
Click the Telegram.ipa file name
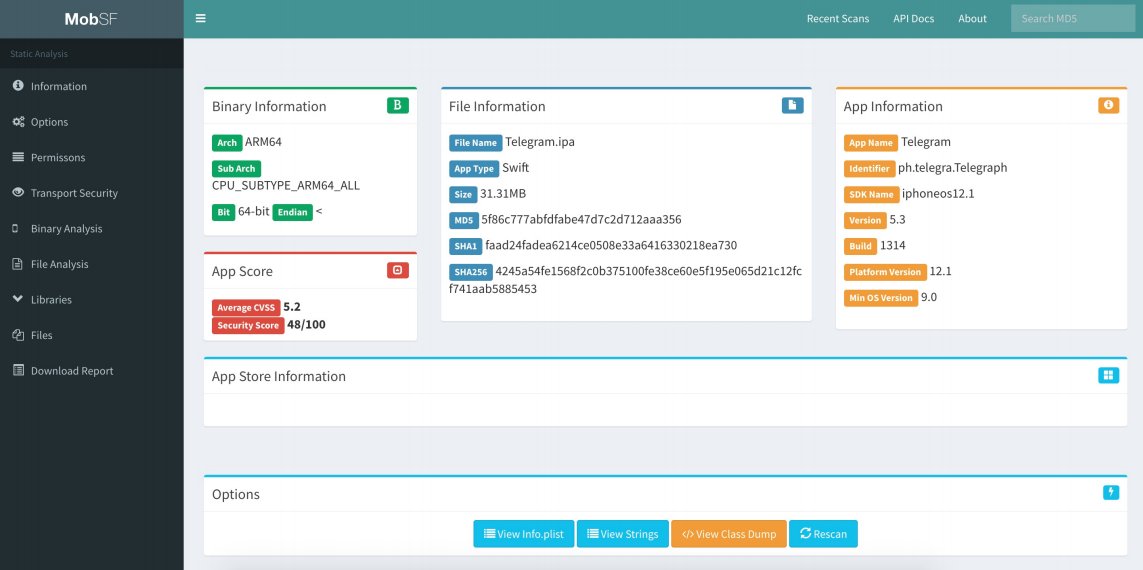(540, 142)
